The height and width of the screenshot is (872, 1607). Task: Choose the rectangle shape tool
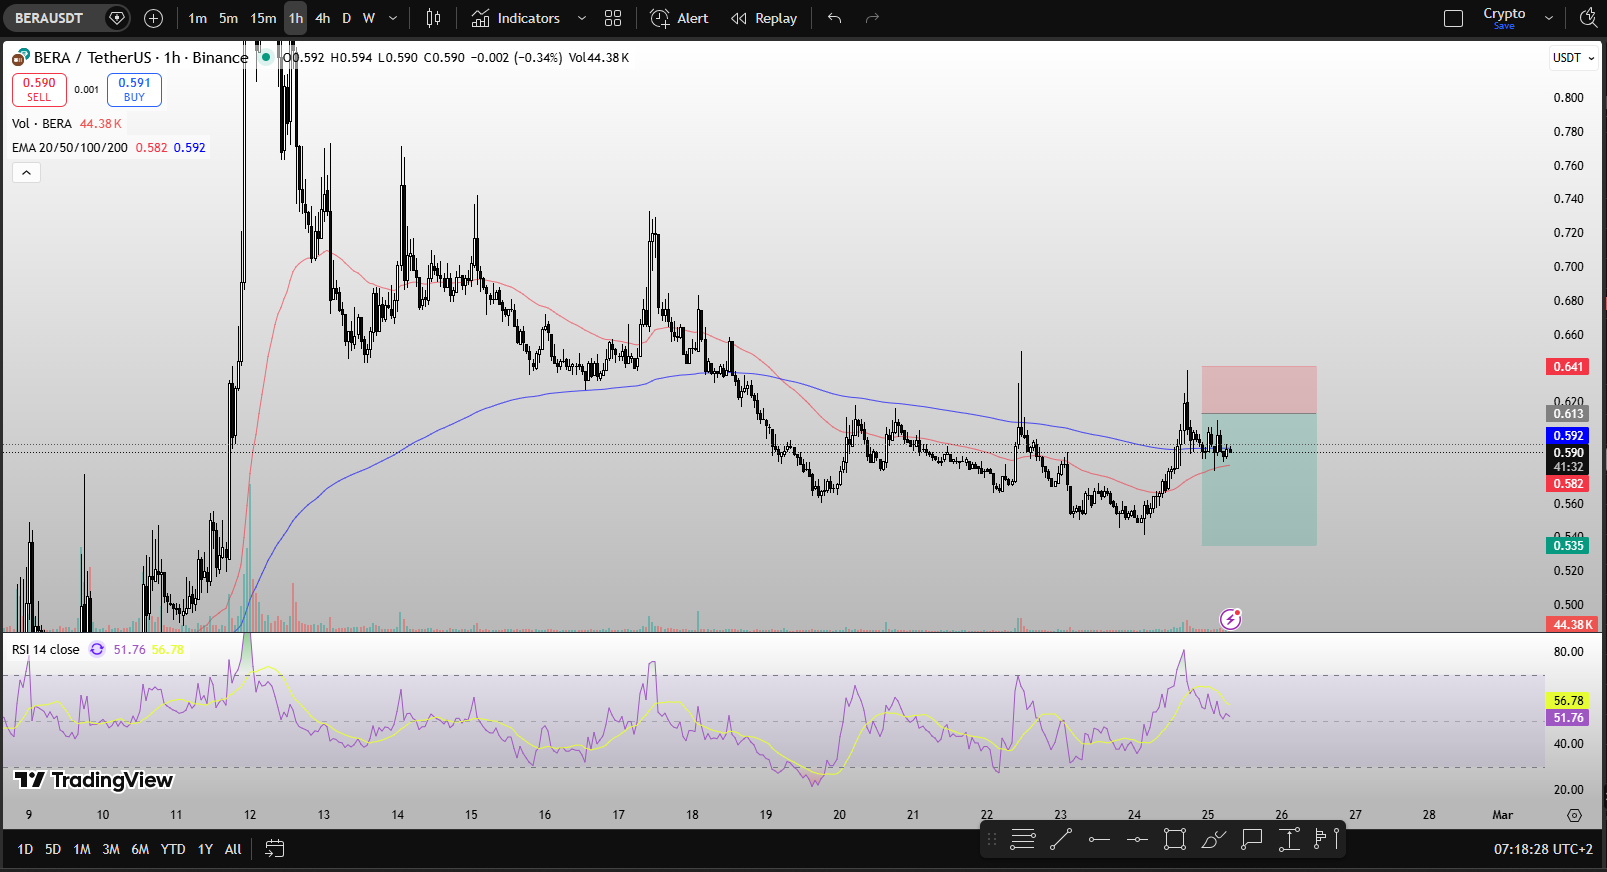(1175, 840)
